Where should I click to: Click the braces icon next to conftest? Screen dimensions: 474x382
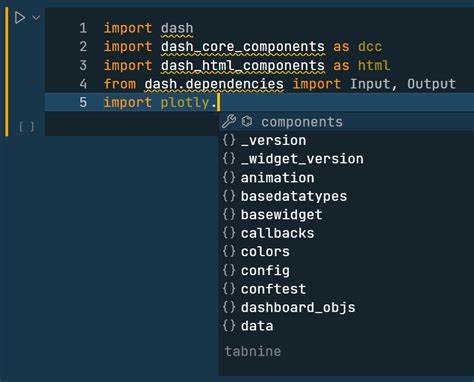pyautogui.click(x=229, y=289)
